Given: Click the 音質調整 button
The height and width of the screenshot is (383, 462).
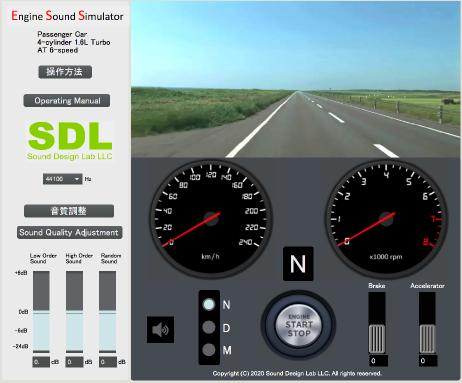Looking at the screenshot, I should point(69,211).
